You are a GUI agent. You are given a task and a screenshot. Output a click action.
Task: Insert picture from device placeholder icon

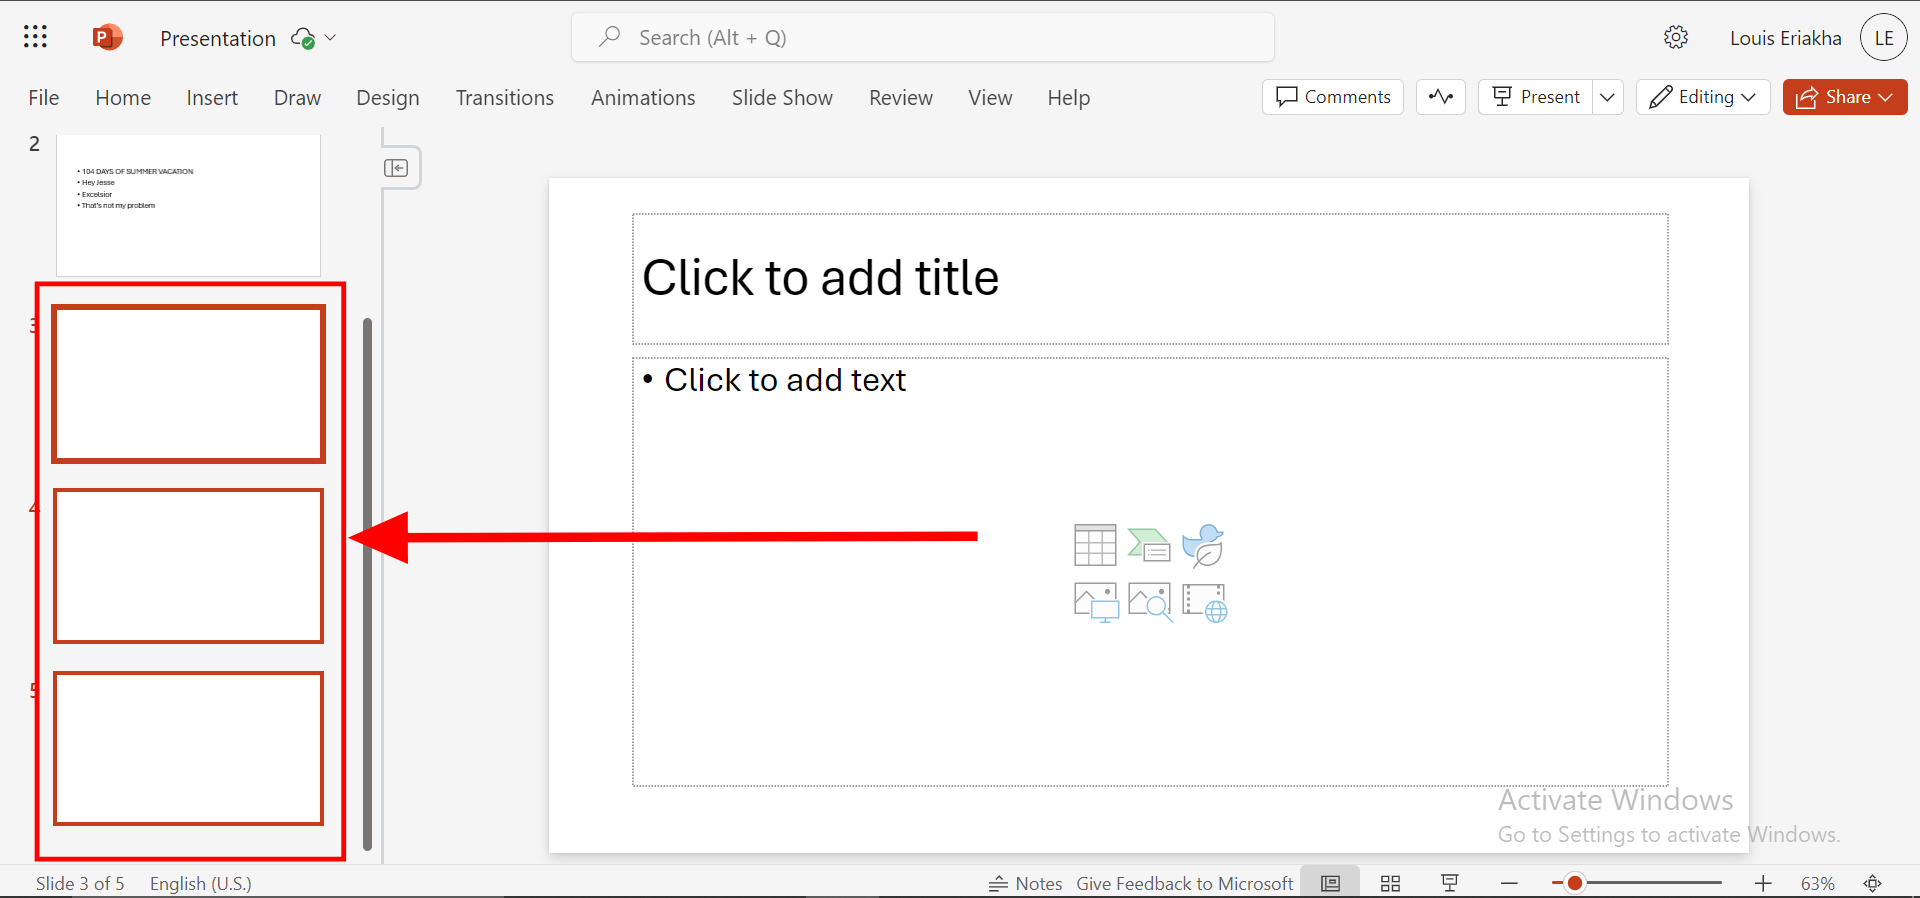click(x=1095, y=602)
